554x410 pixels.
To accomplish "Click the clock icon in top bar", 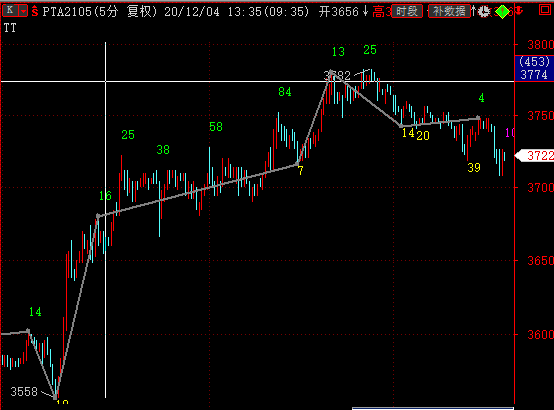I will [x=484, y=12].
